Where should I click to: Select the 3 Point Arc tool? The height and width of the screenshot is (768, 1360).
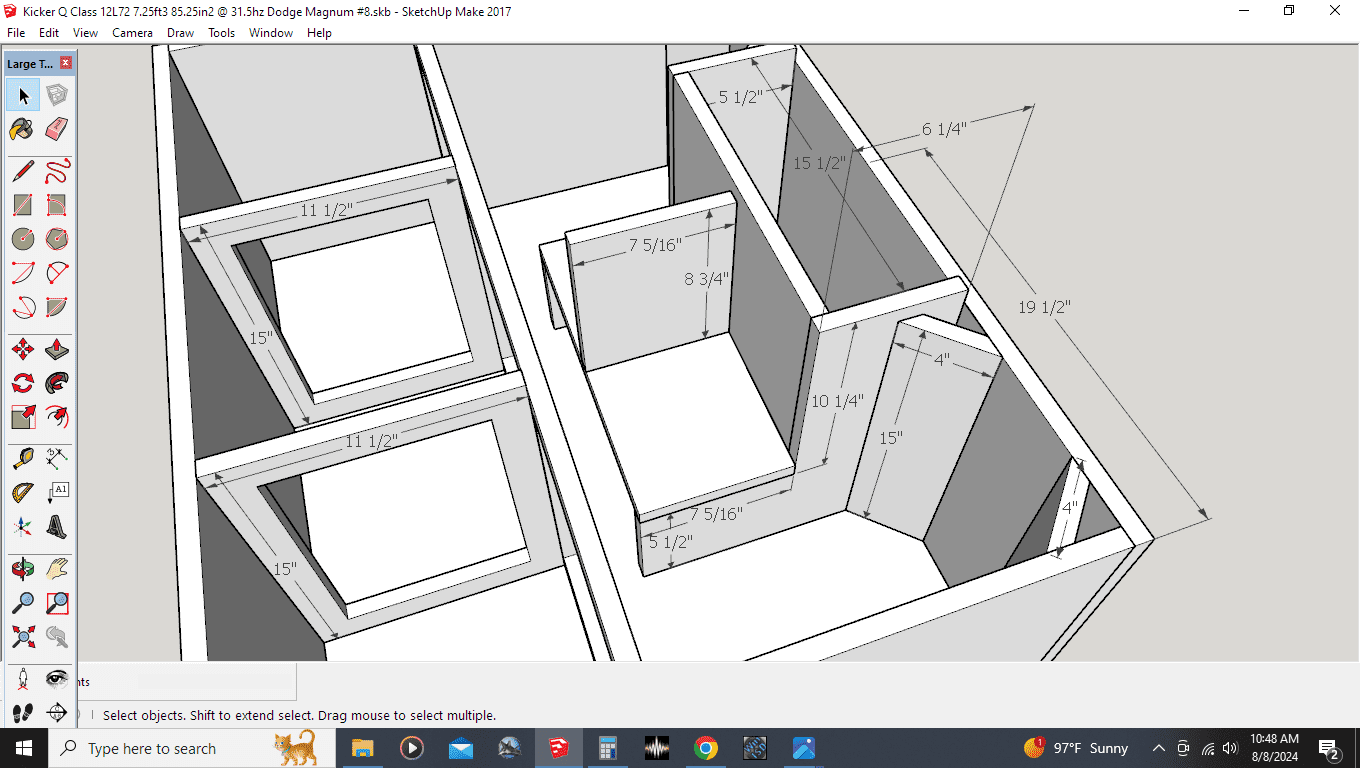point(23,307)
